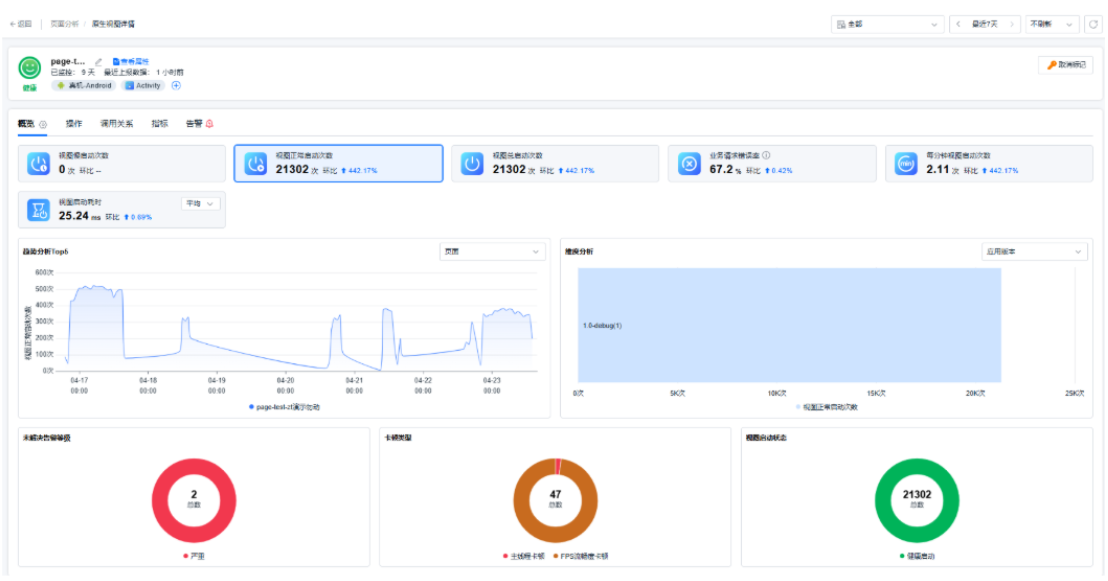Click the alarm bell icon on 告警 tab
Screen dimensions: 1108x581
[209, 124]
